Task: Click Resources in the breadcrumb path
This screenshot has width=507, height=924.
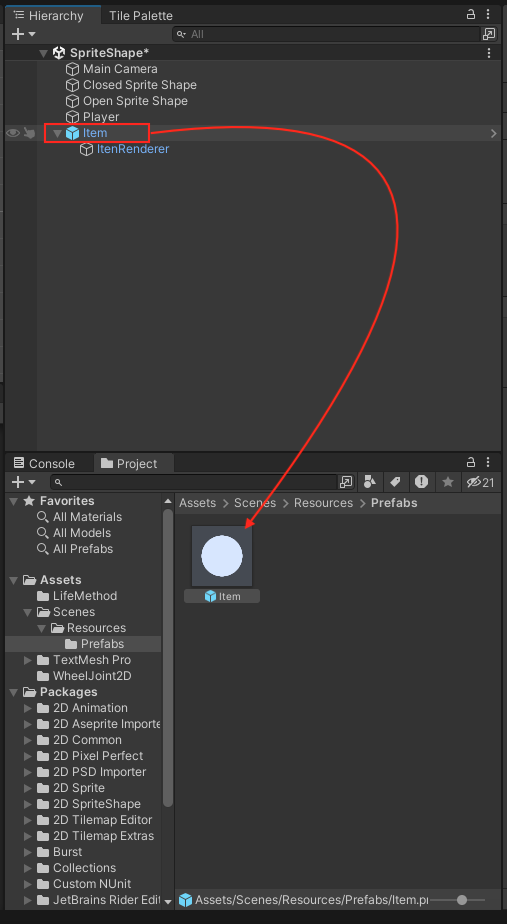Action: point(323,503)
